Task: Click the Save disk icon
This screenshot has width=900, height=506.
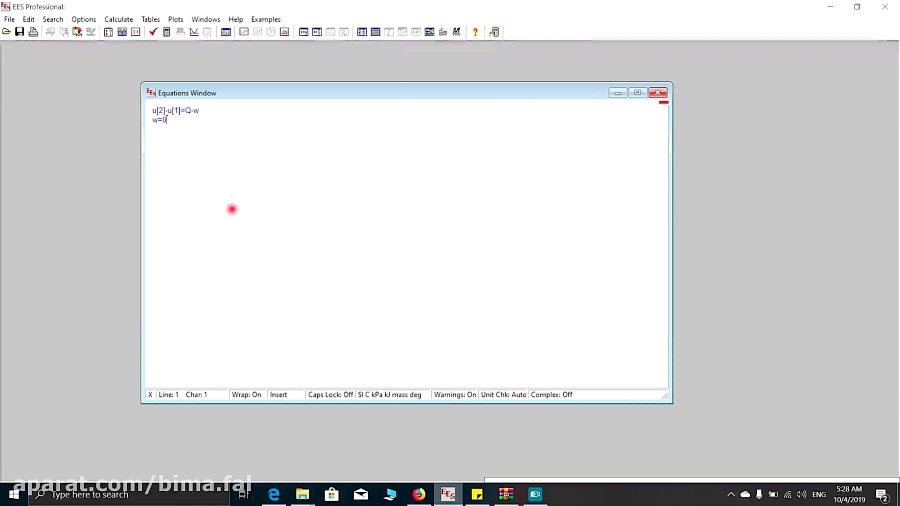Action: (x=19, y=32)
